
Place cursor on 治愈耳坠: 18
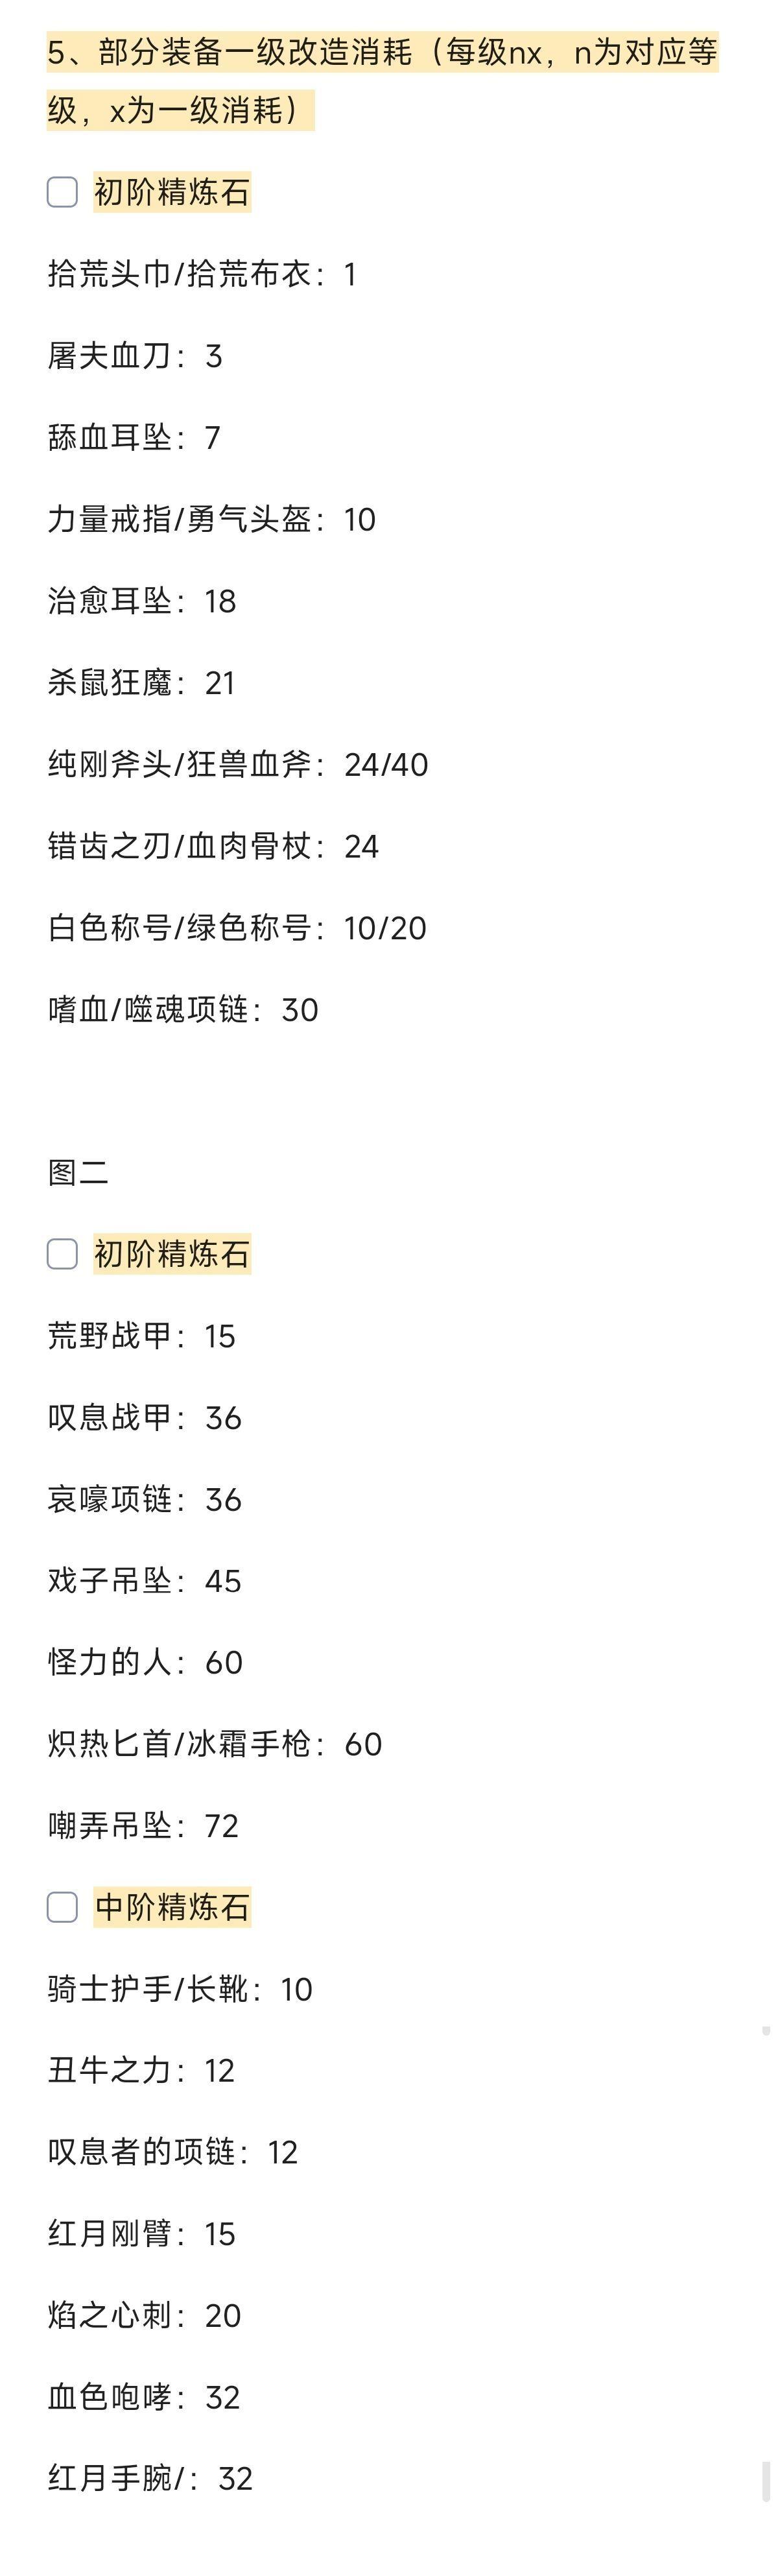[142, 601]
